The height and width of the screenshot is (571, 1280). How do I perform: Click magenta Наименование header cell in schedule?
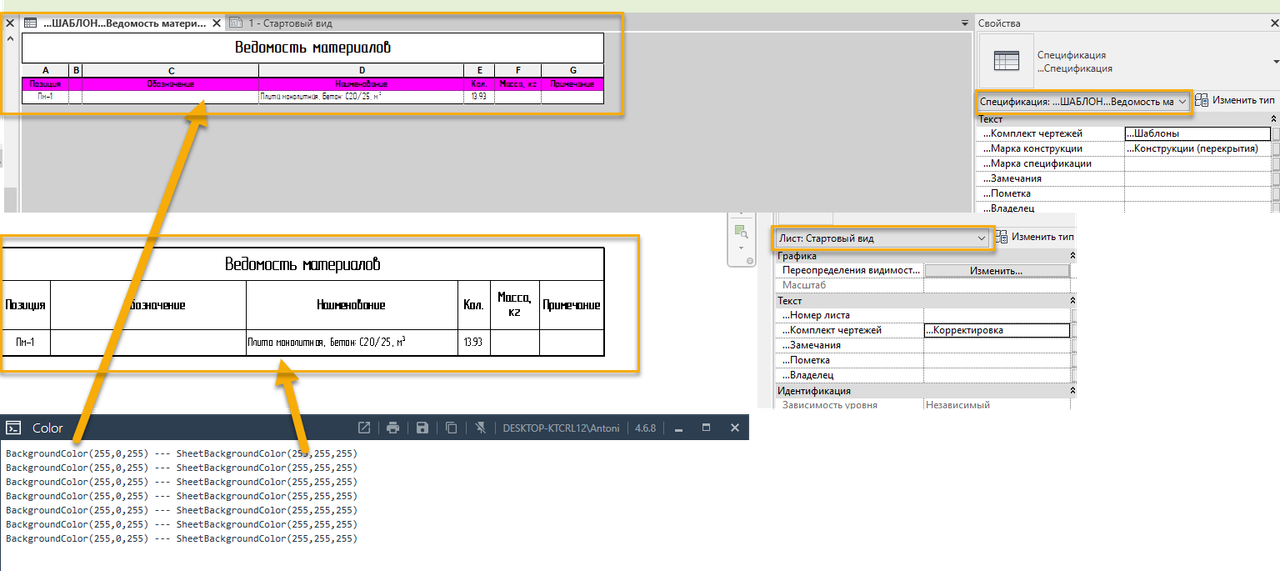361,84
